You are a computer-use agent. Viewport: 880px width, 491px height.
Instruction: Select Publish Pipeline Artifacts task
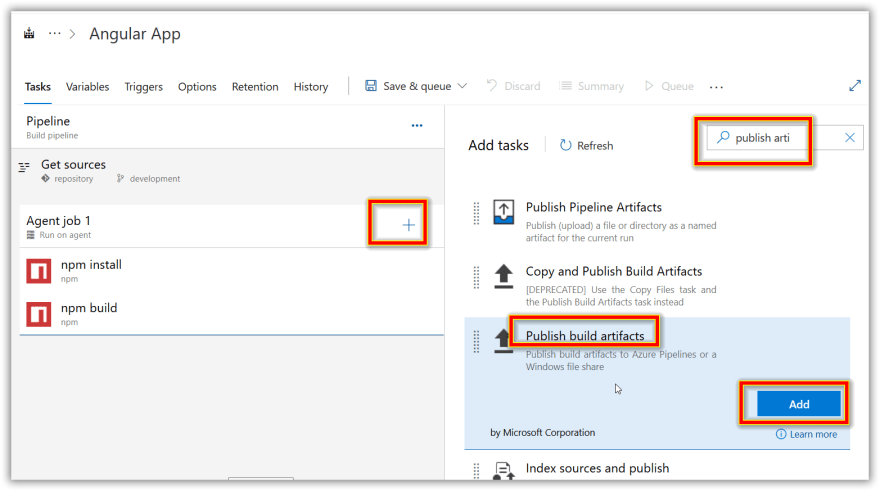(594, 207)
